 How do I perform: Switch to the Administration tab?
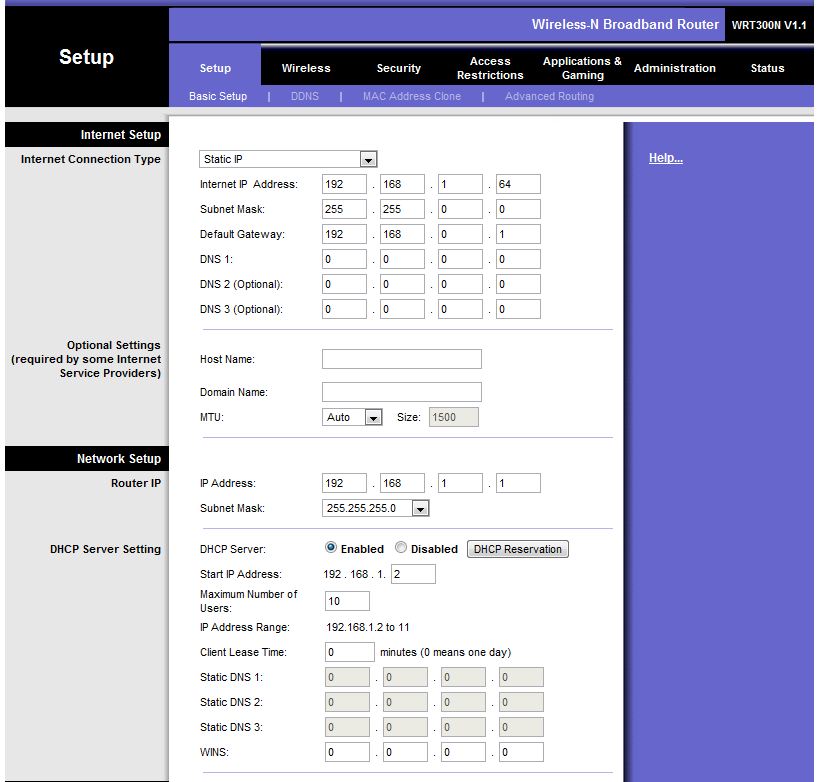pyautogui.click(x=675, y=68)
